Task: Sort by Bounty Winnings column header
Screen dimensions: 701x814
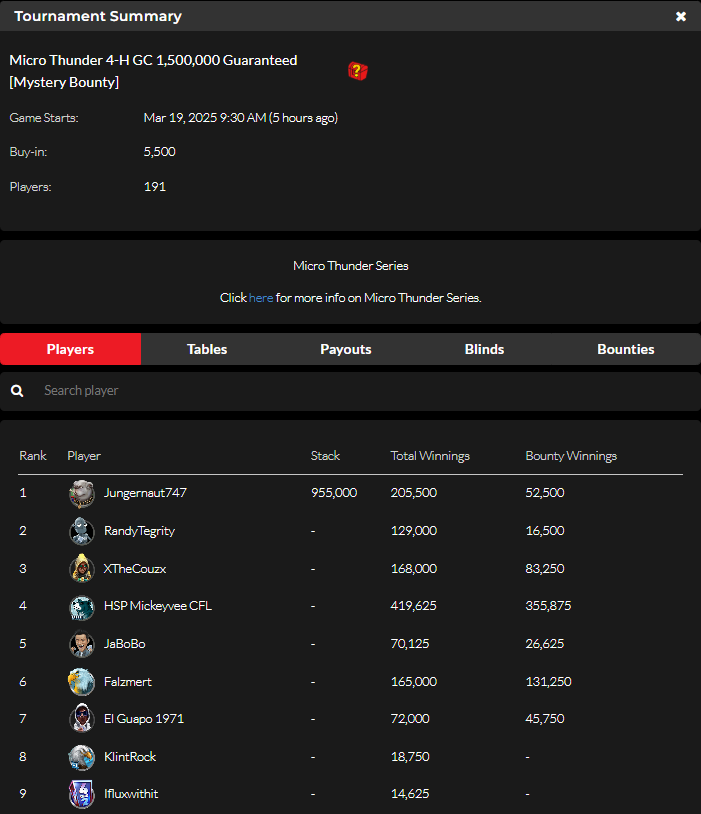Action: pos(571,456)
